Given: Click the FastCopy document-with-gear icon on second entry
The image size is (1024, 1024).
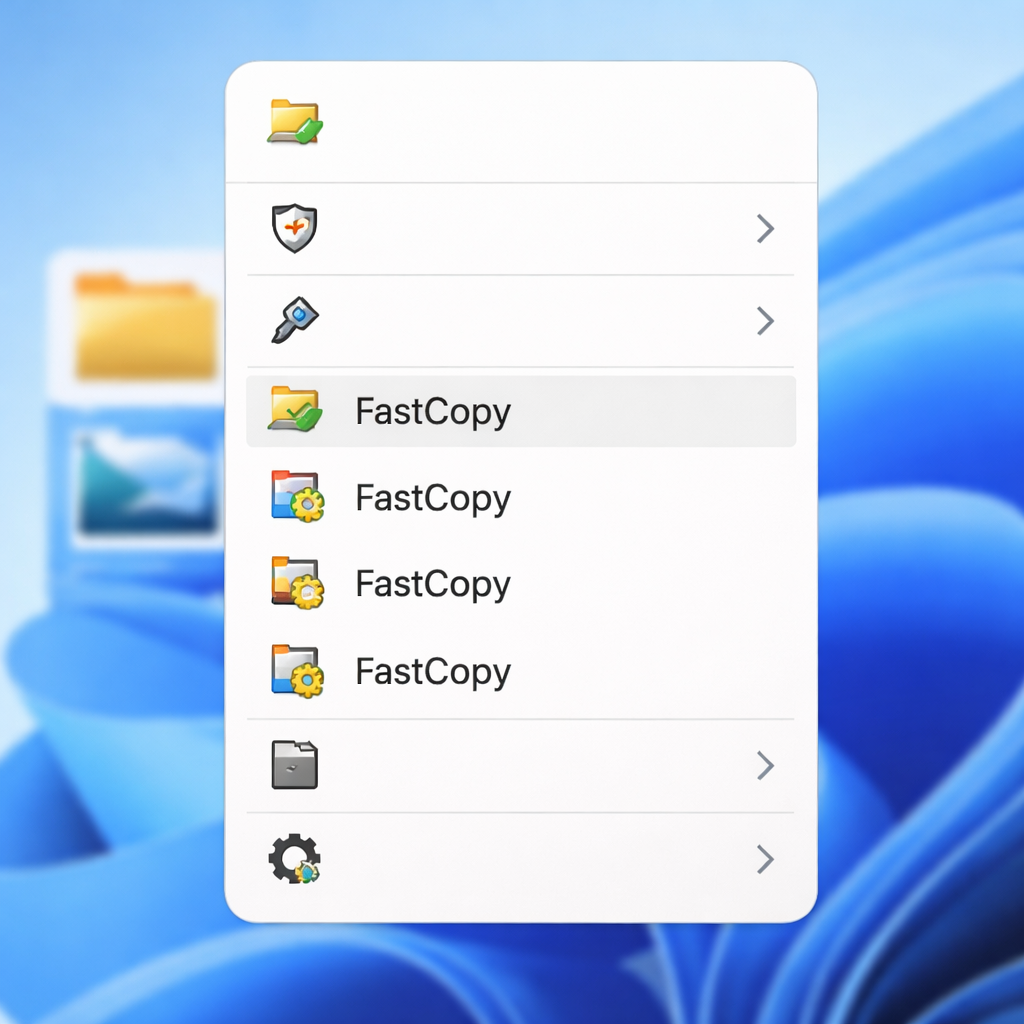Looking at the screenshot, I should click(x=294, y=497).
